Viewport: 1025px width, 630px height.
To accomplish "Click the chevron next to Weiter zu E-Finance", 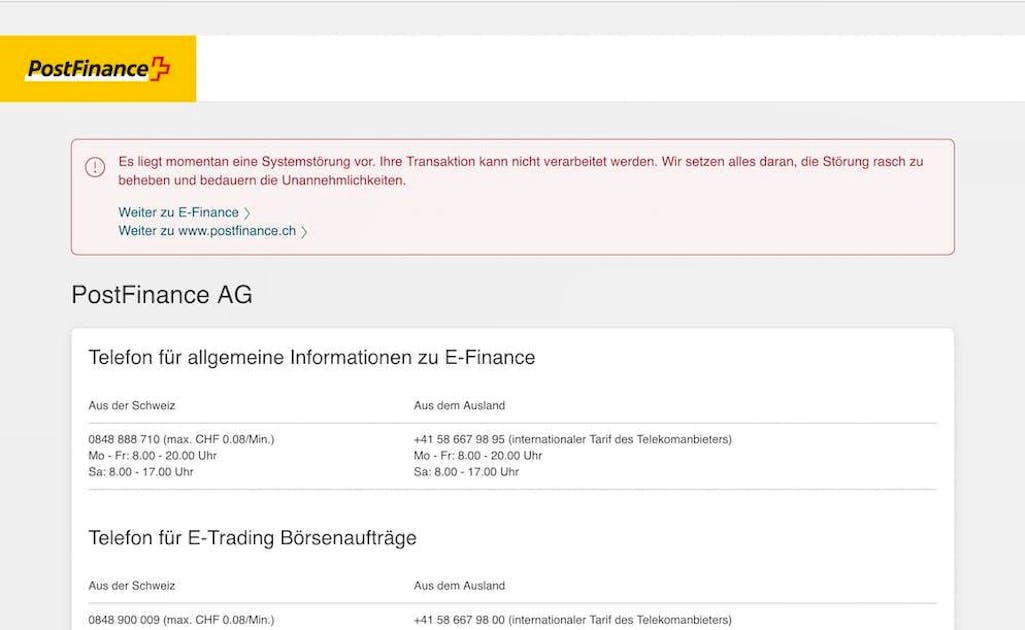I will click(x=246, y=212).
